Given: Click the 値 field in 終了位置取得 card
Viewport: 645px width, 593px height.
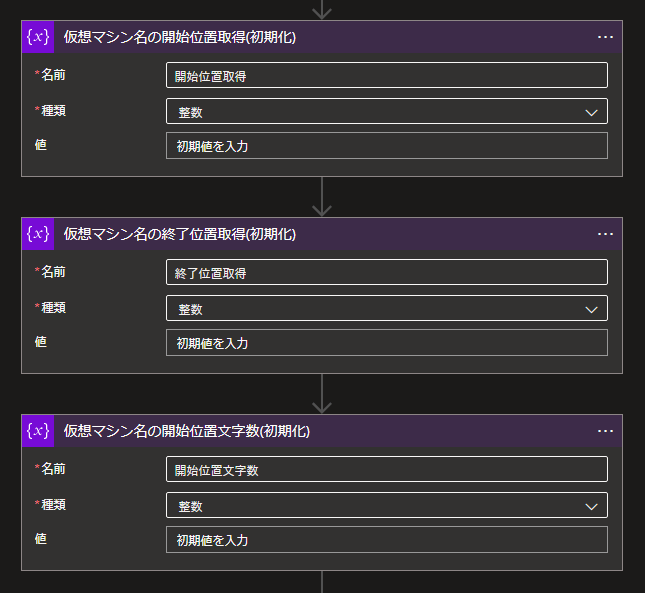Looking at the screenshot, I should coord(387,343).
